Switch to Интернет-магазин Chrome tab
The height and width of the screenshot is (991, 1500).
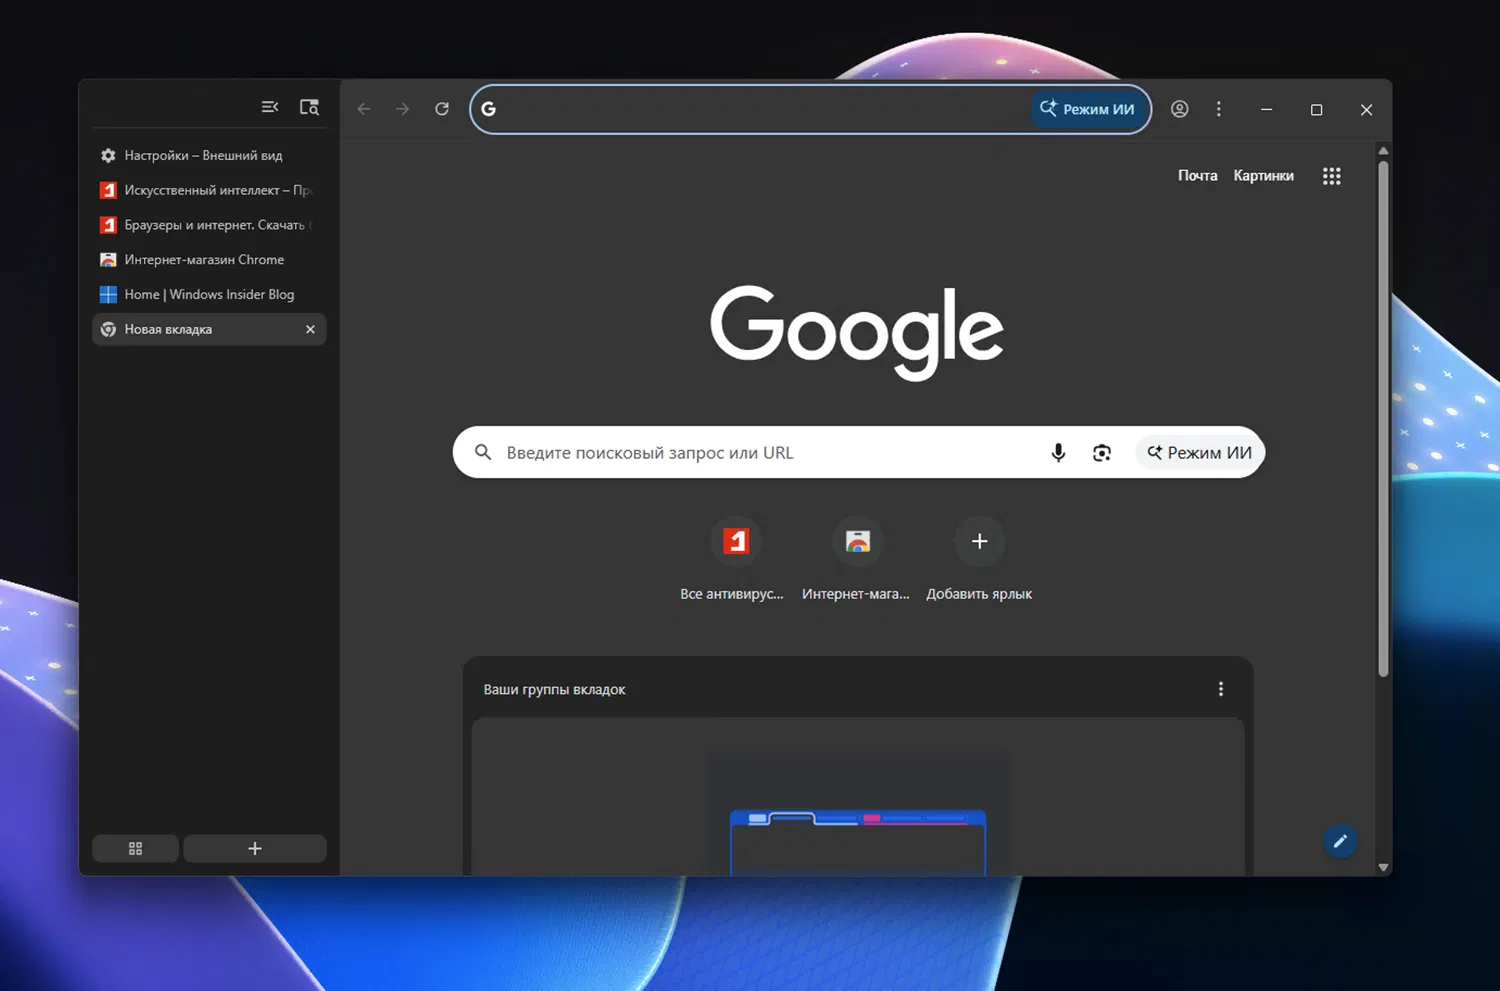coord(209,260)
